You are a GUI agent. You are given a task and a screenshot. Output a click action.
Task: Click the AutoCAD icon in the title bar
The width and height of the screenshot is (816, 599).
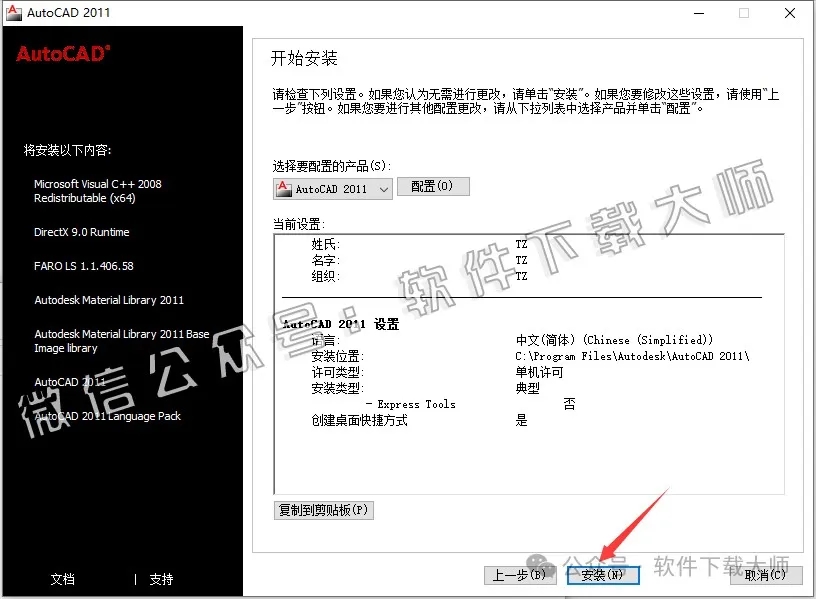(14, 13)
